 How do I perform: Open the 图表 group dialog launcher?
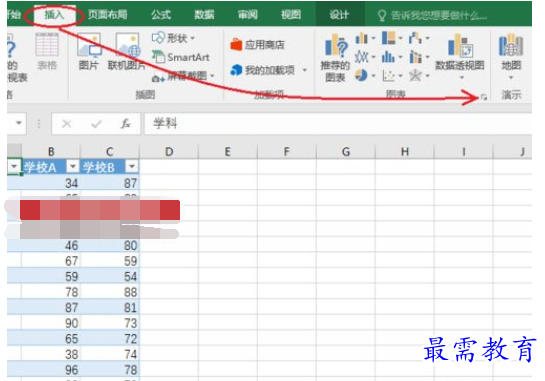tap(484, 97)
